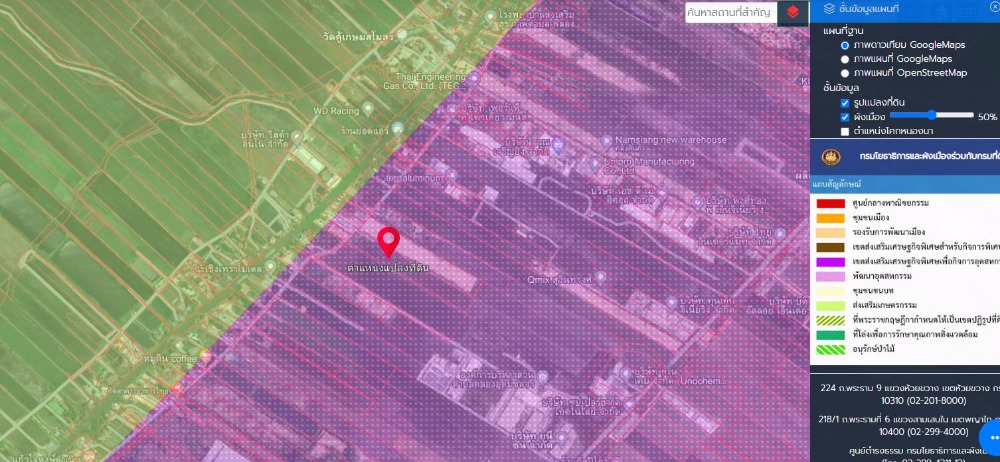Uncheck the รูปแปลงที่ดิน parcel layer checkbox
The height and width of the screenshot is (462, 1000).
coord(845,103)
